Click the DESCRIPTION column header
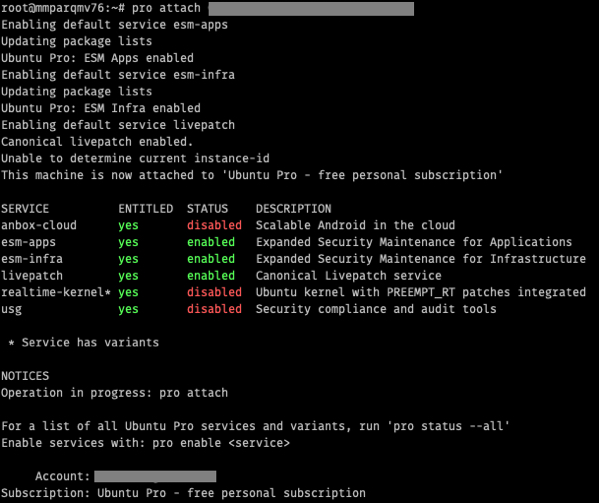Screen dimensions: 599x503 [x=293, y=209]
